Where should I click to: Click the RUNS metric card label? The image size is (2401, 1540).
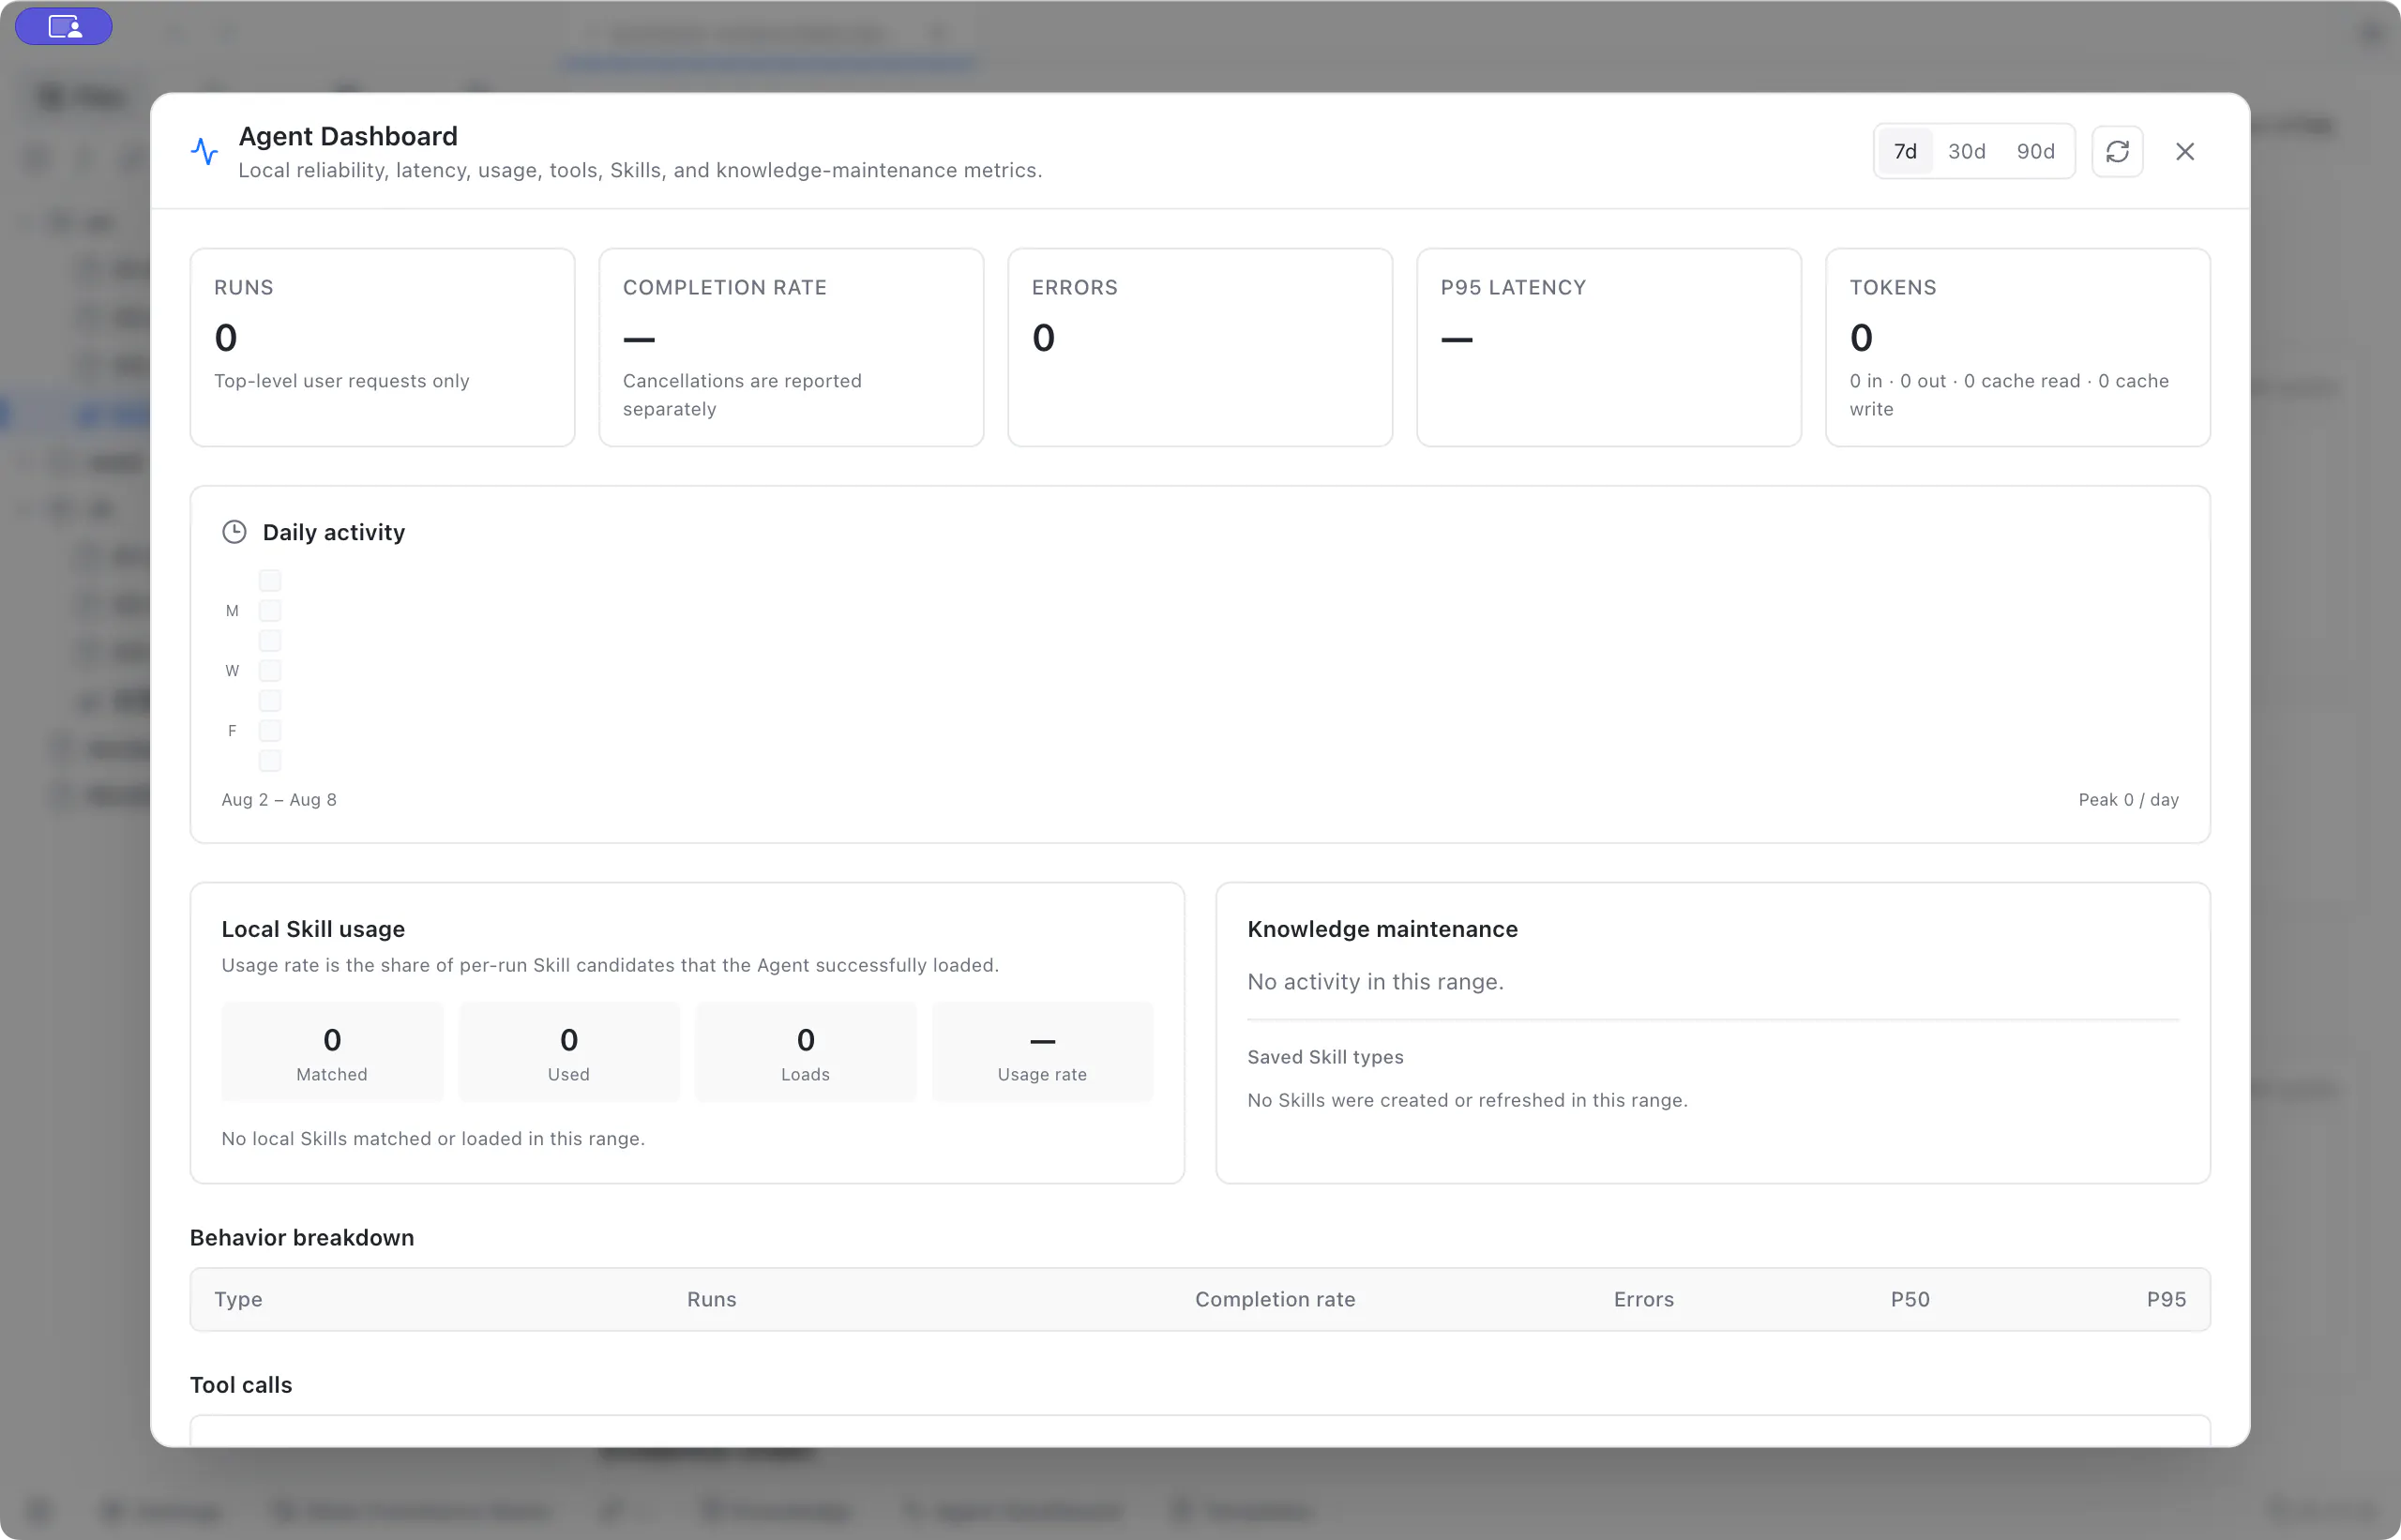pyautogui.click(x=244, y=287)
